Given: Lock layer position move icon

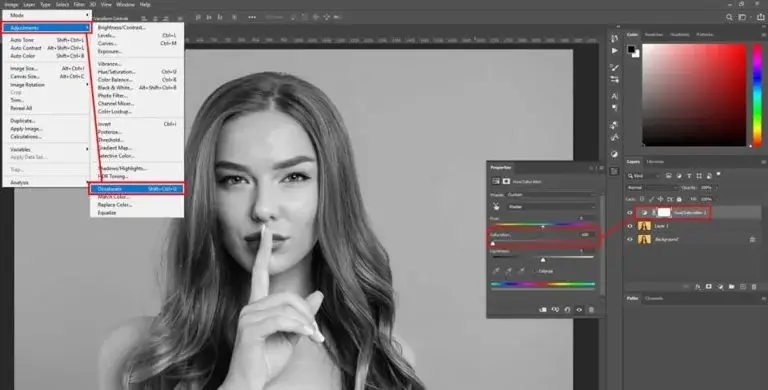Looking at the screenshot, I should click(660, 199).
